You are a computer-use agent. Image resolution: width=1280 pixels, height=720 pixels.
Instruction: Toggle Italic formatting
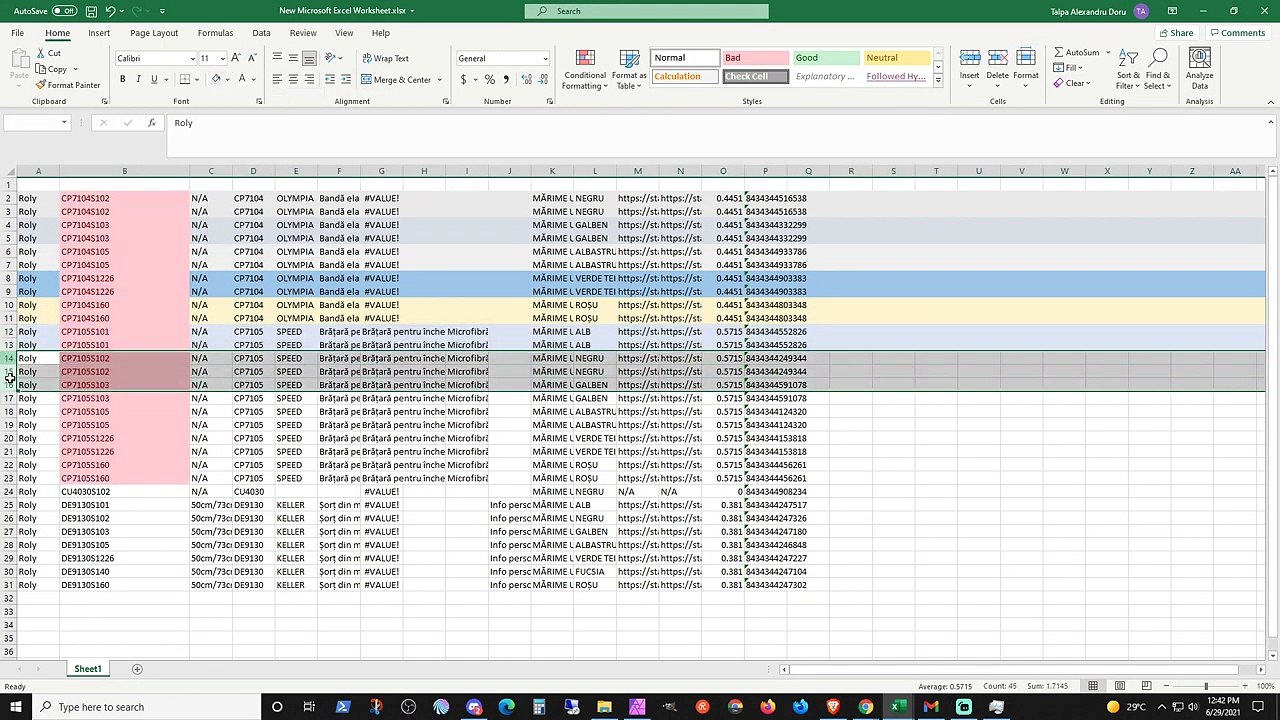coord(138,79)
